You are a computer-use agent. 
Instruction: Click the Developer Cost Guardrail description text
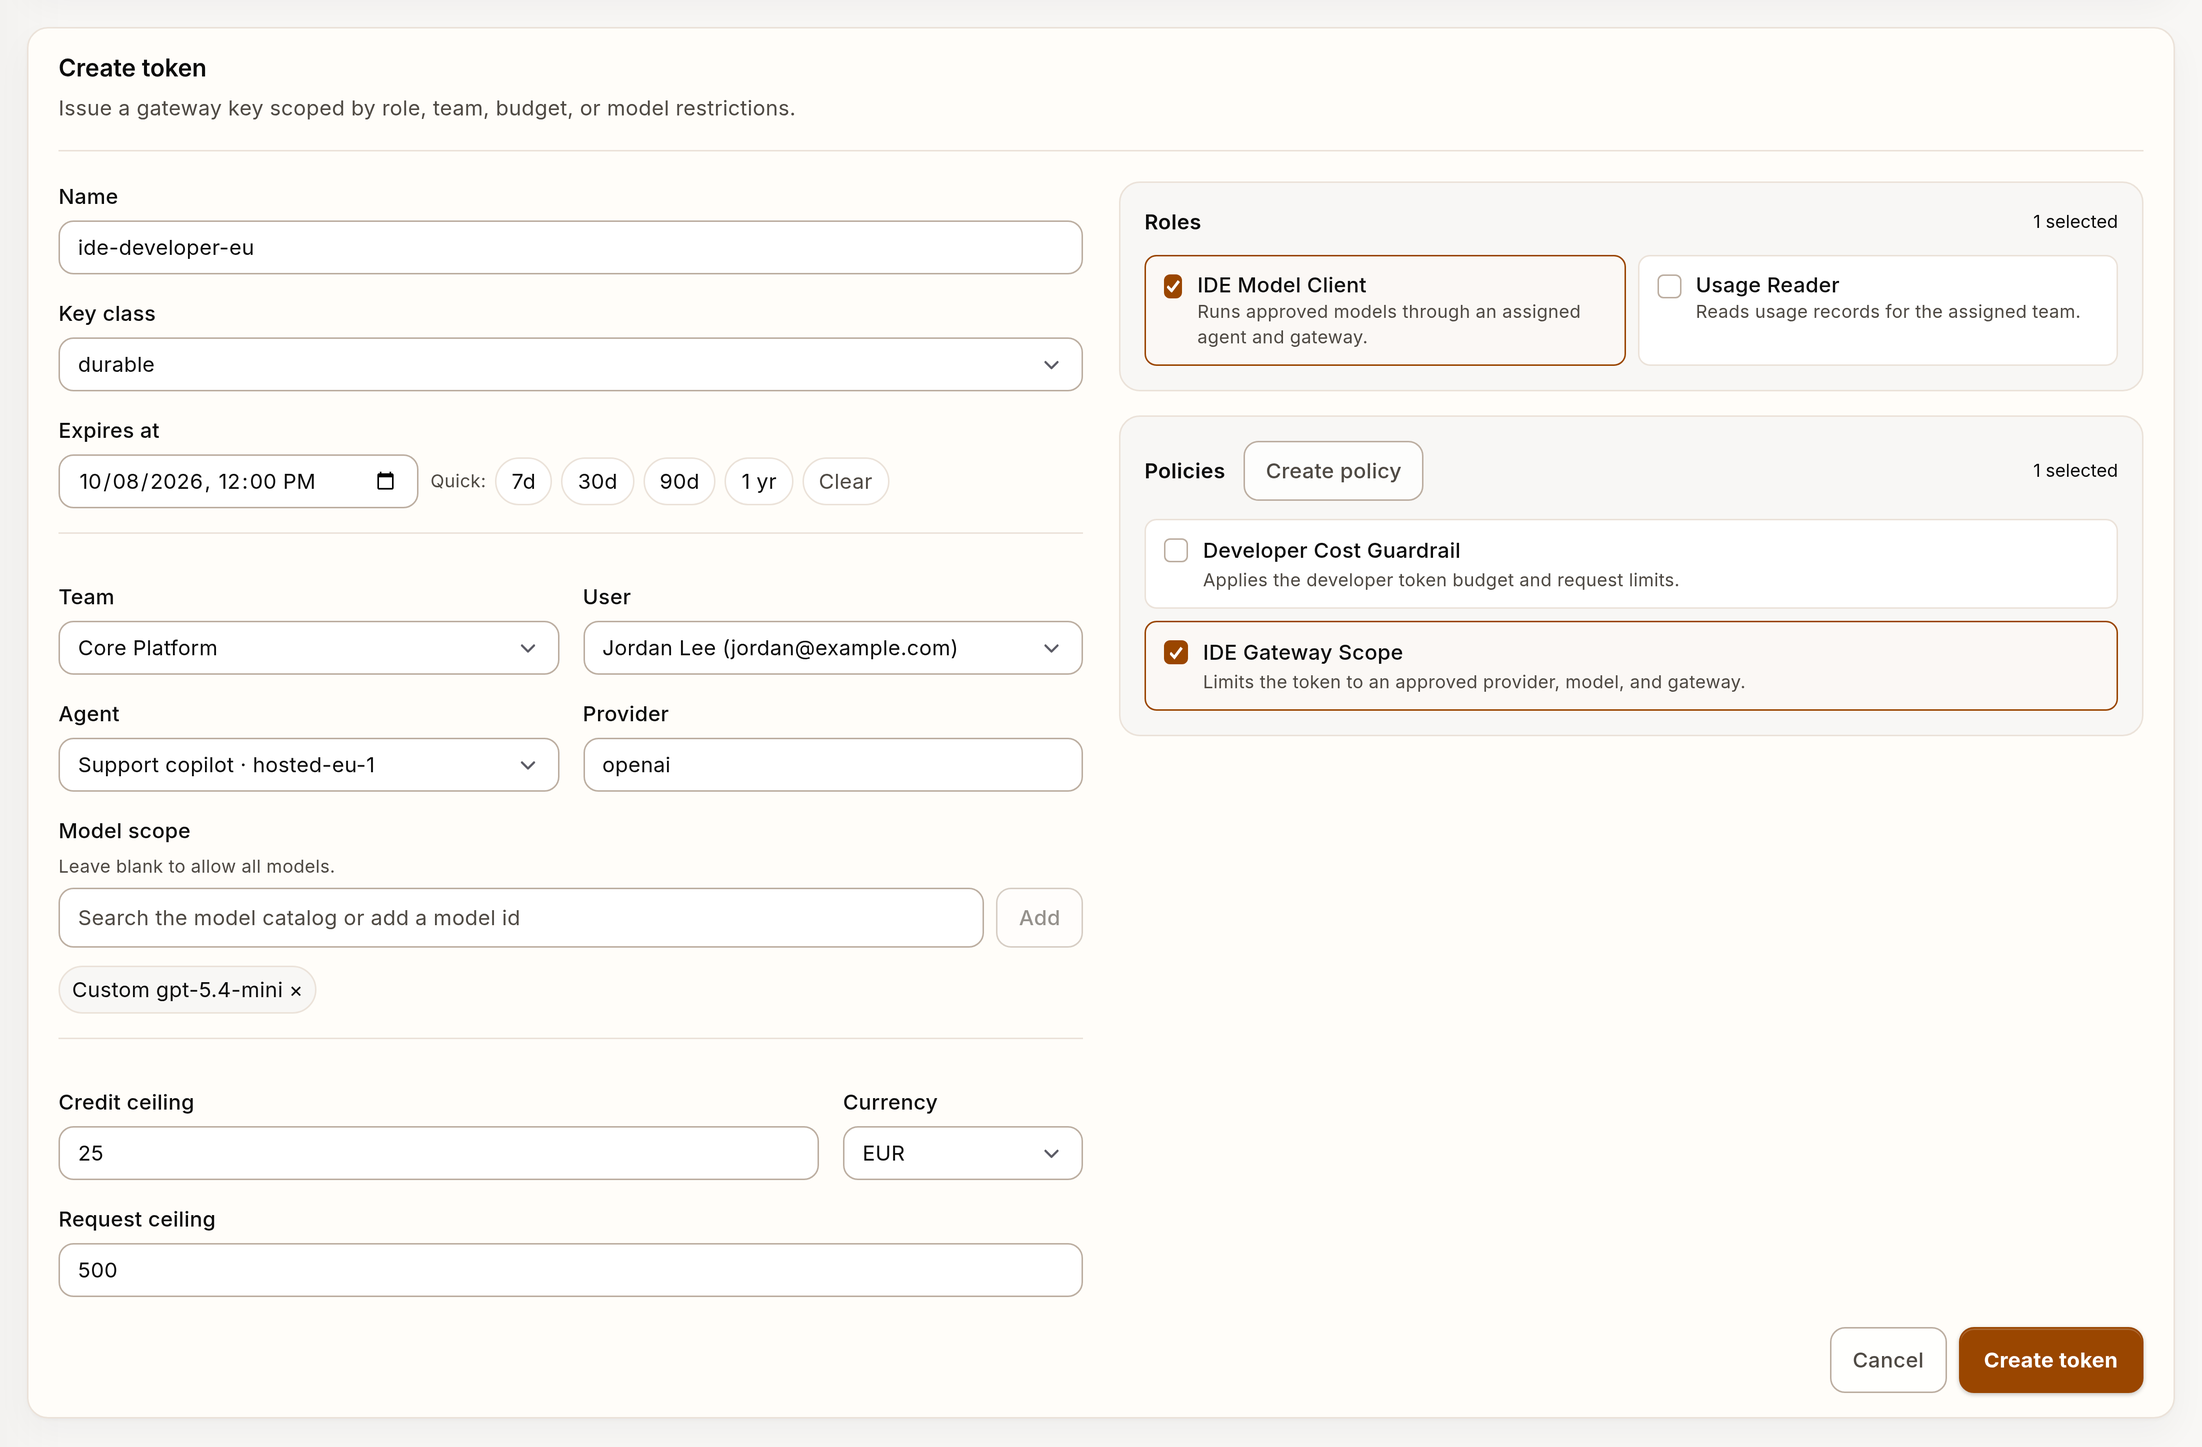tap(1440, 580)
